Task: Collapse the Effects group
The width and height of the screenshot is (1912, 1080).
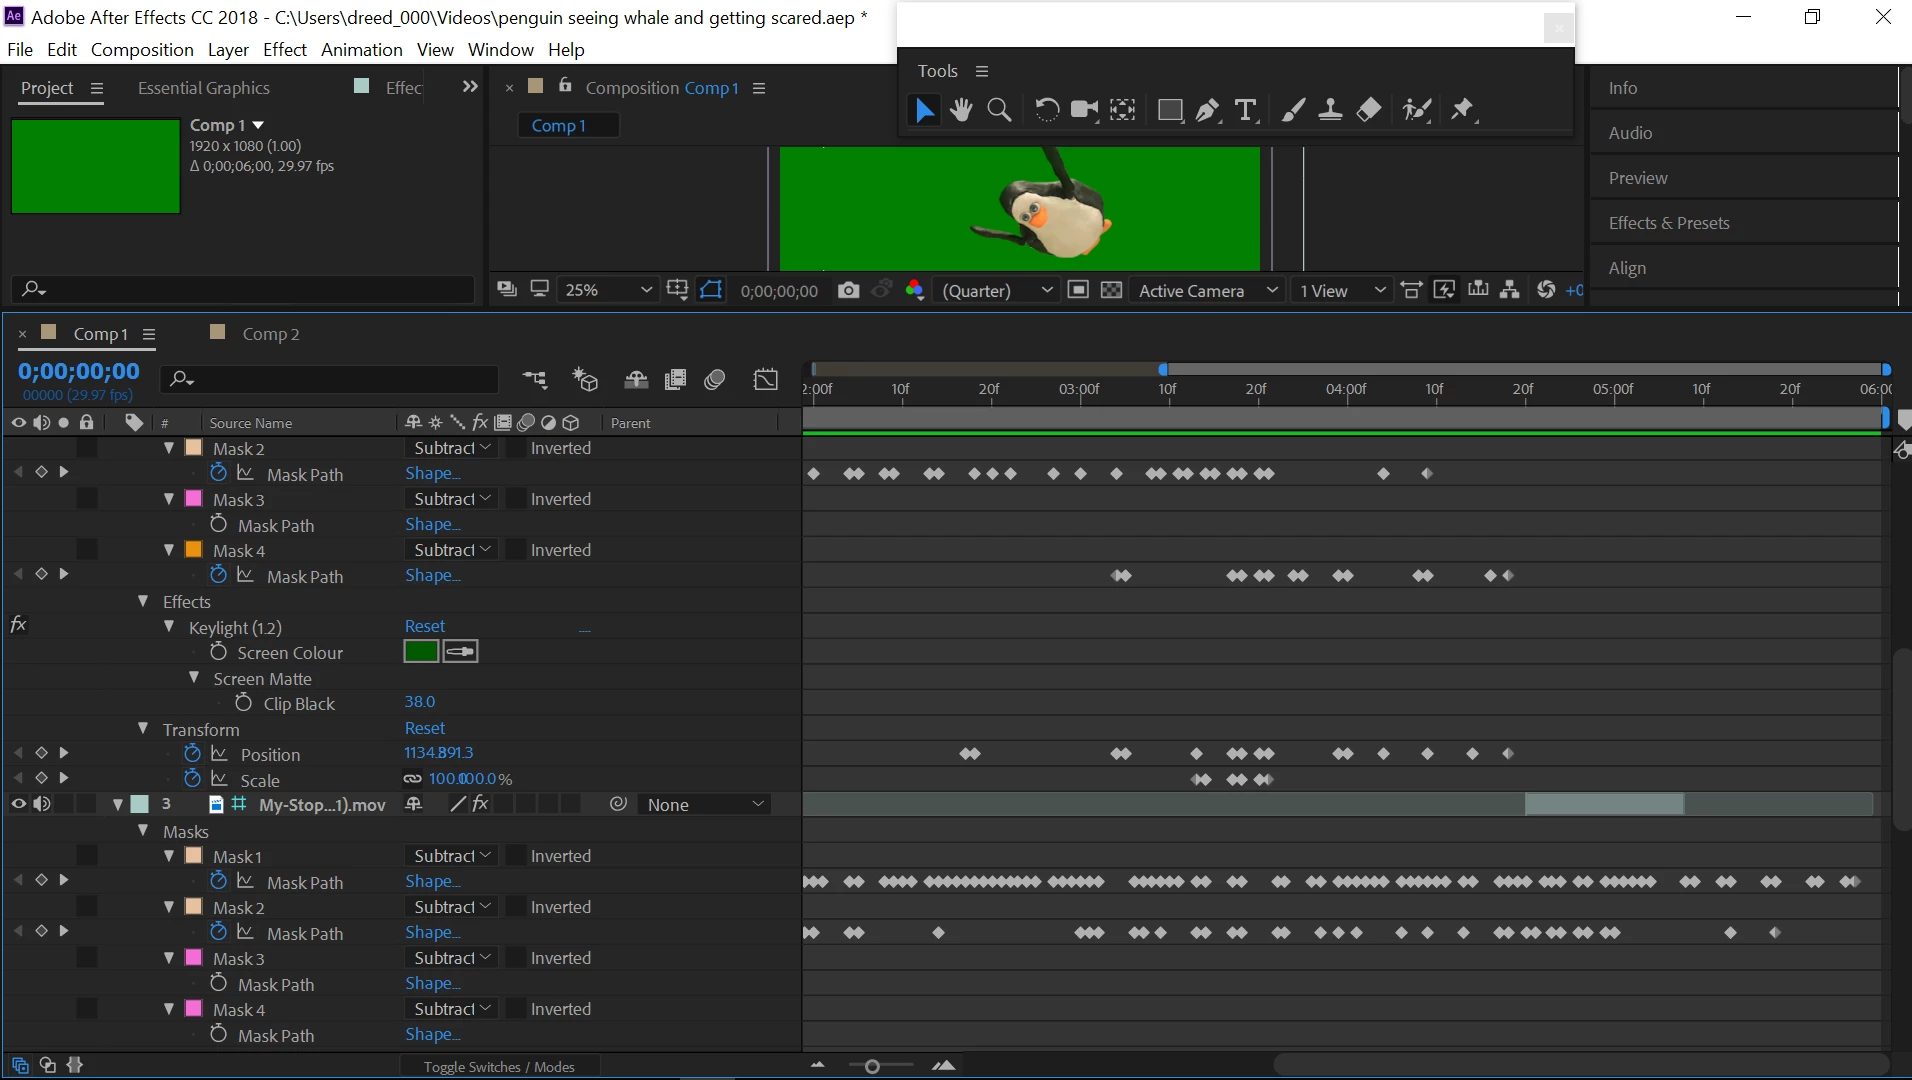Action: [x=143, y=601]
